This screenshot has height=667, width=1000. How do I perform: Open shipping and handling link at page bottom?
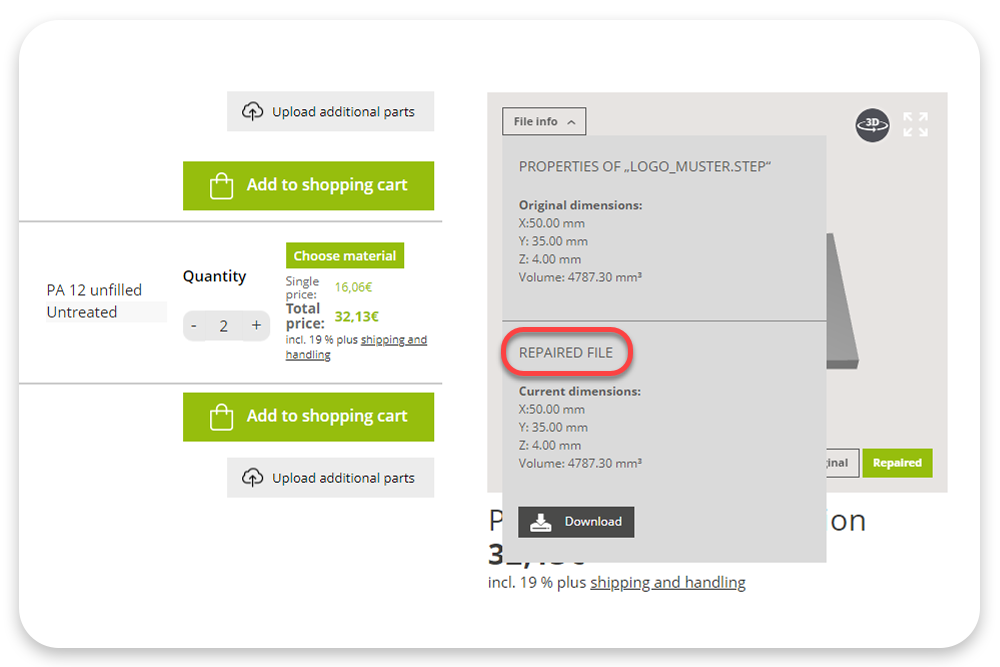tap(668, 582)
